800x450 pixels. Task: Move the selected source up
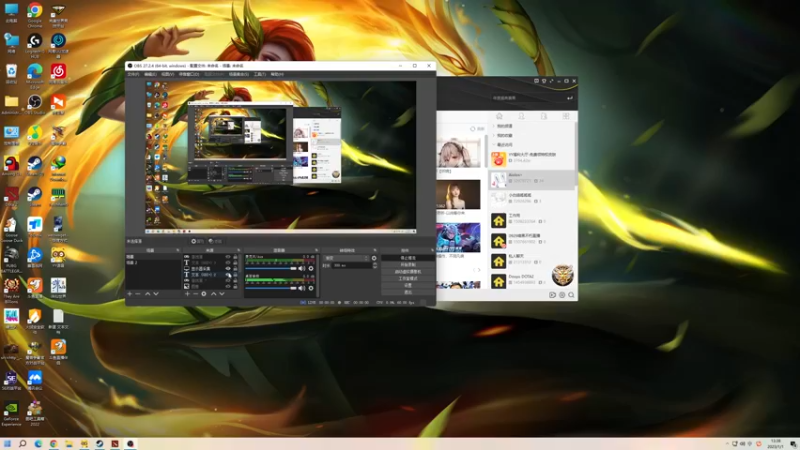click(214, 294)
